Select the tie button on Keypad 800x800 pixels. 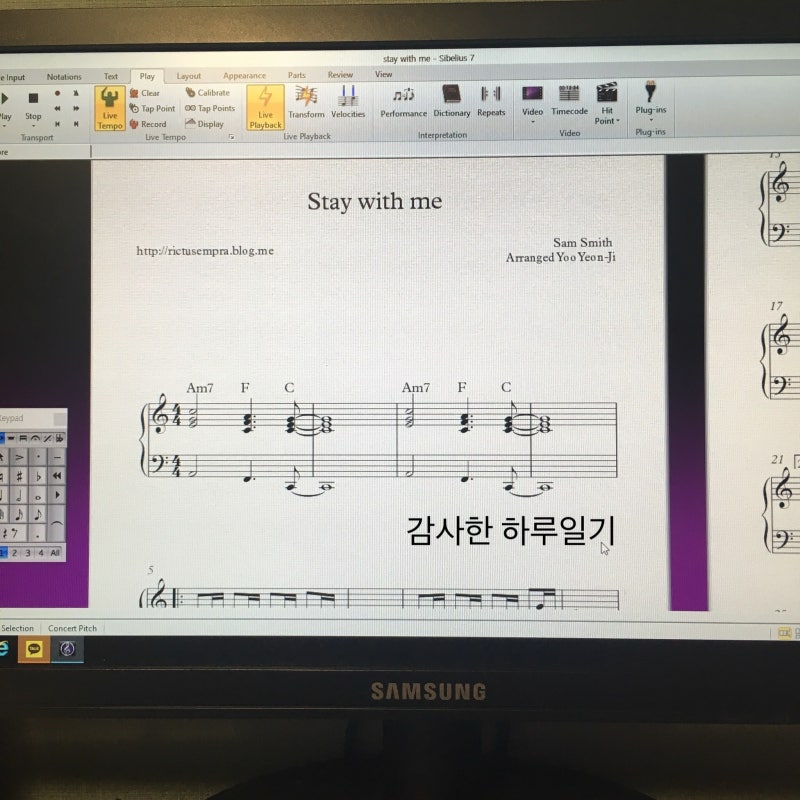click(57, 523)
